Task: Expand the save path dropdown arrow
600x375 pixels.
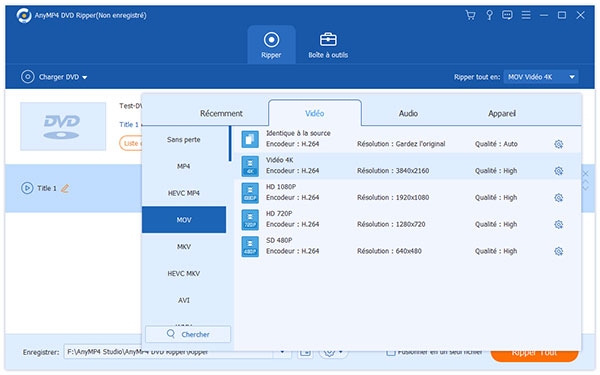Action: coord(282,352)
